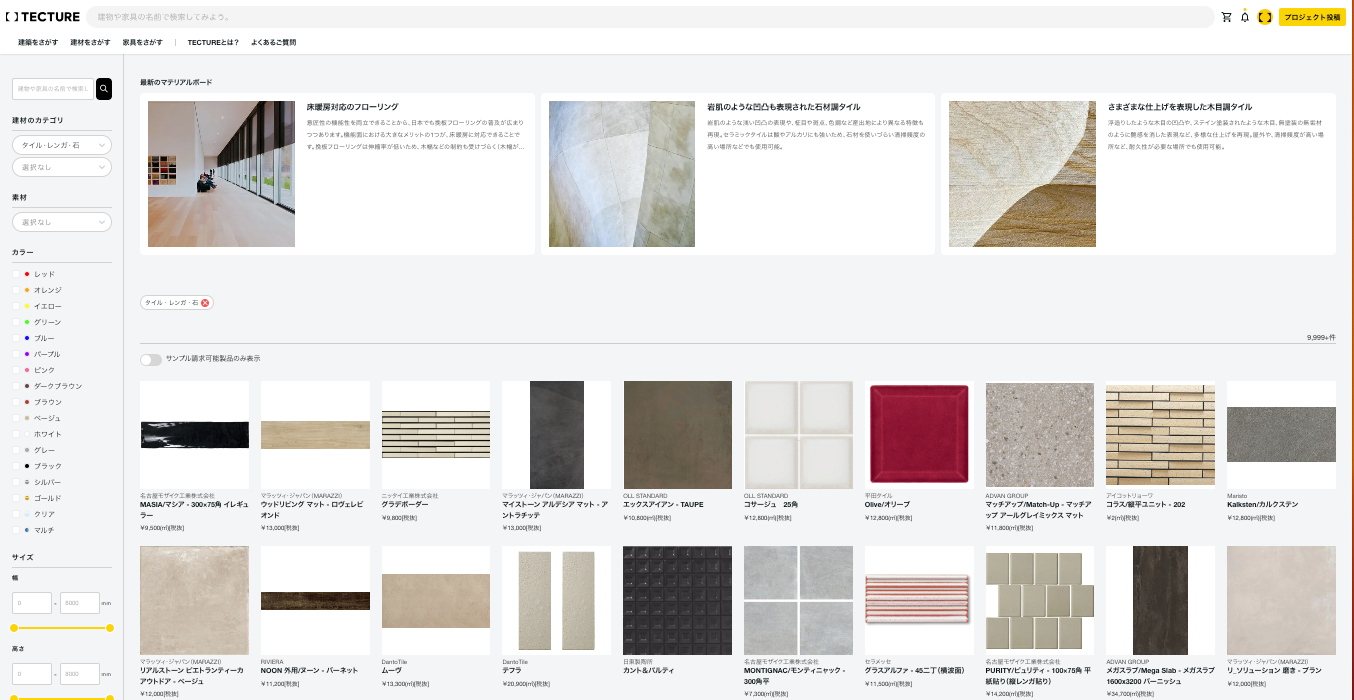Check the オレンジ color checkbox

(15, 290)
